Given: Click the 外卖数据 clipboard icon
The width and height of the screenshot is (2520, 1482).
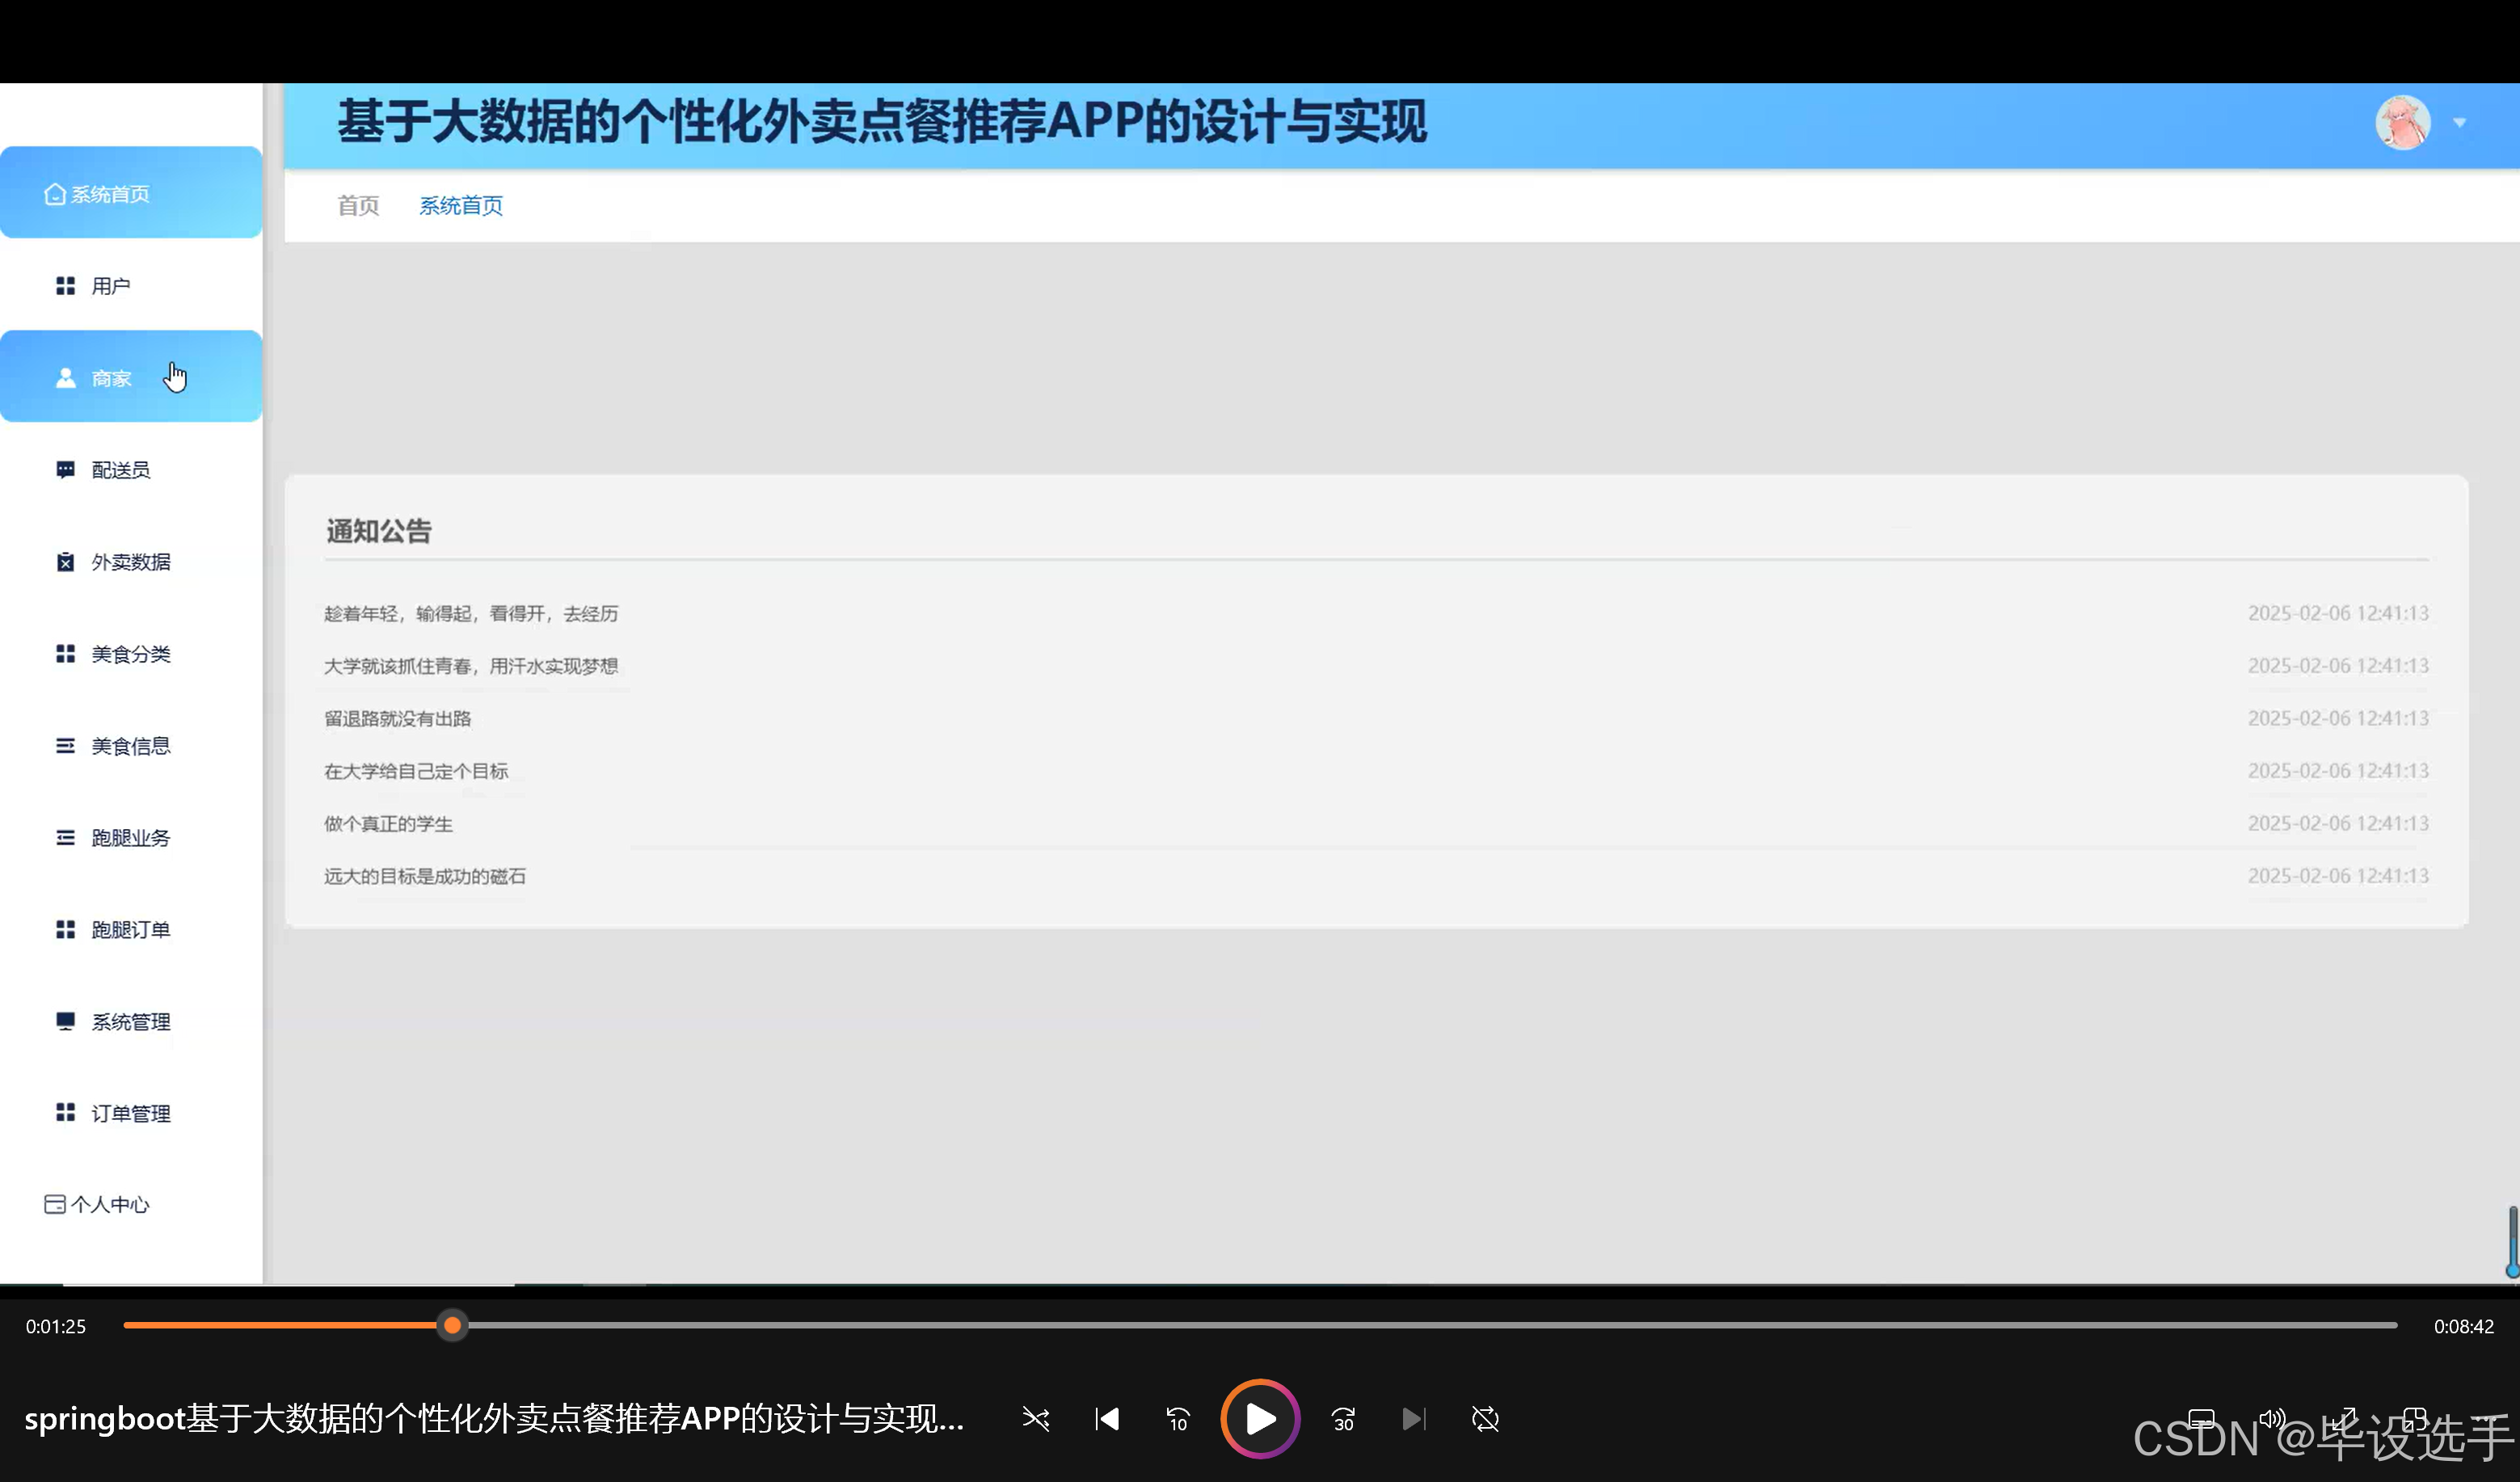Looking at the screenshot, I should click(65, 562).
